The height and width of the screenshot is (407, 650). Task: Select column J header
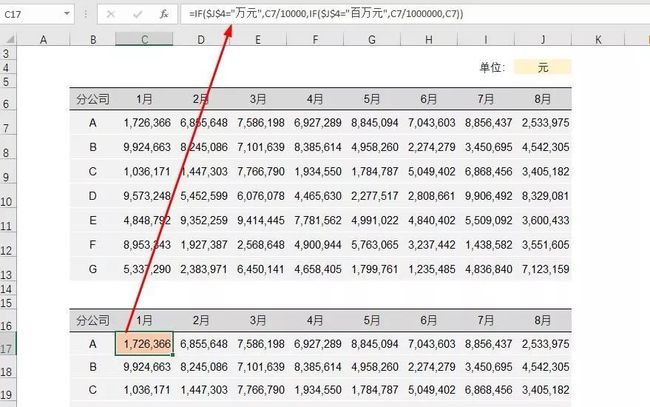click(x=543, y=39)
